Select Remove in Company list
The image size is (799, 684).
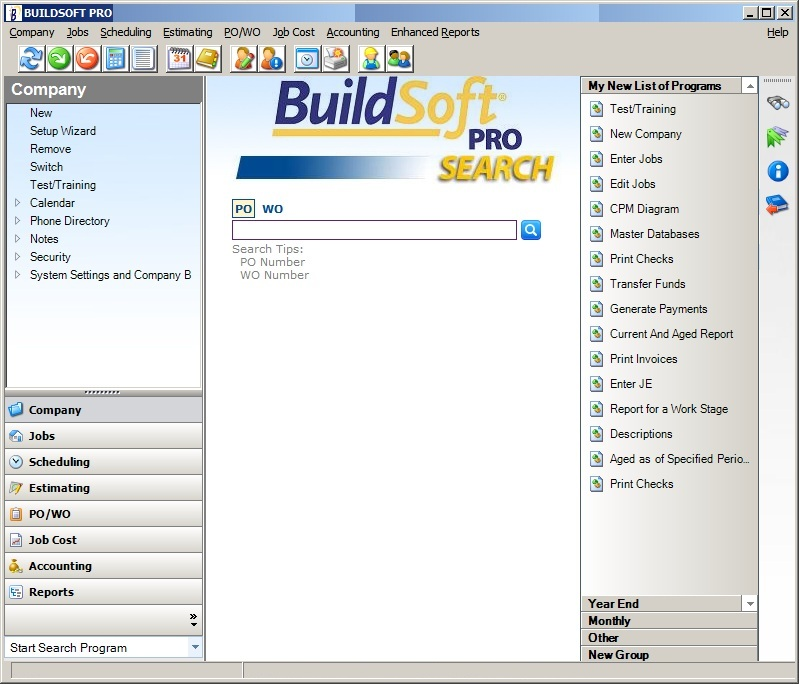click(x=50, y=149)
